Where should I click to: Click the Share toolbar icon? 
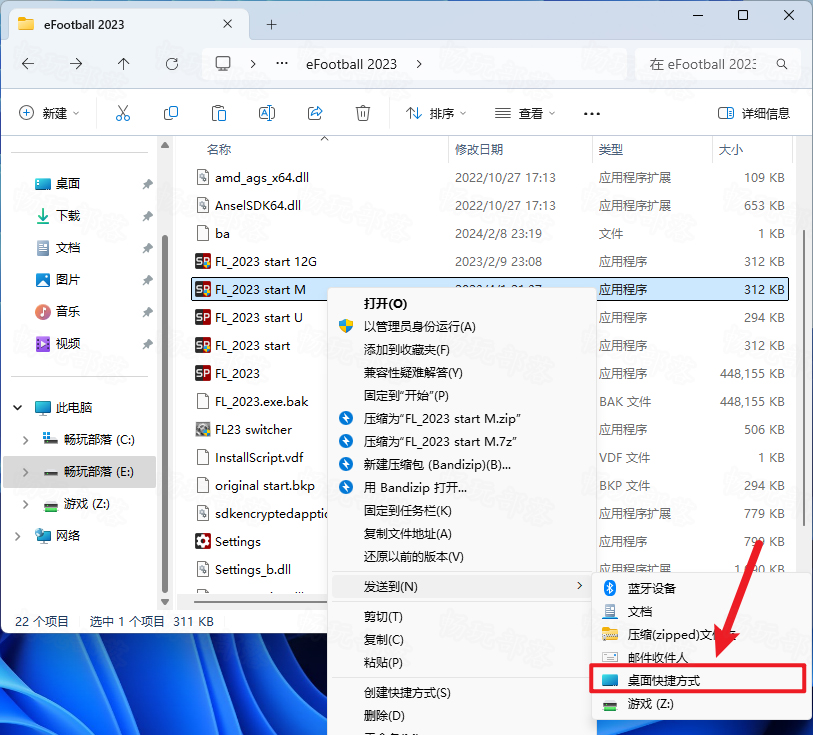tap(315, 113)
